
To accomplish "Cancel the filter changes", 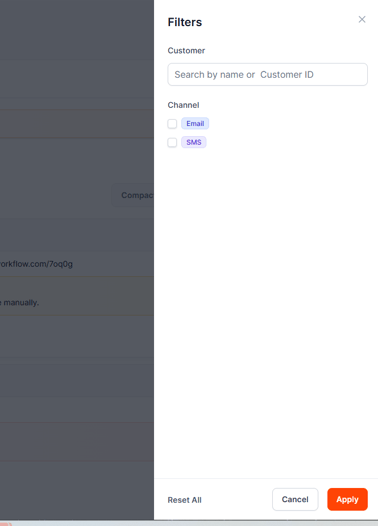I will 295,499.
